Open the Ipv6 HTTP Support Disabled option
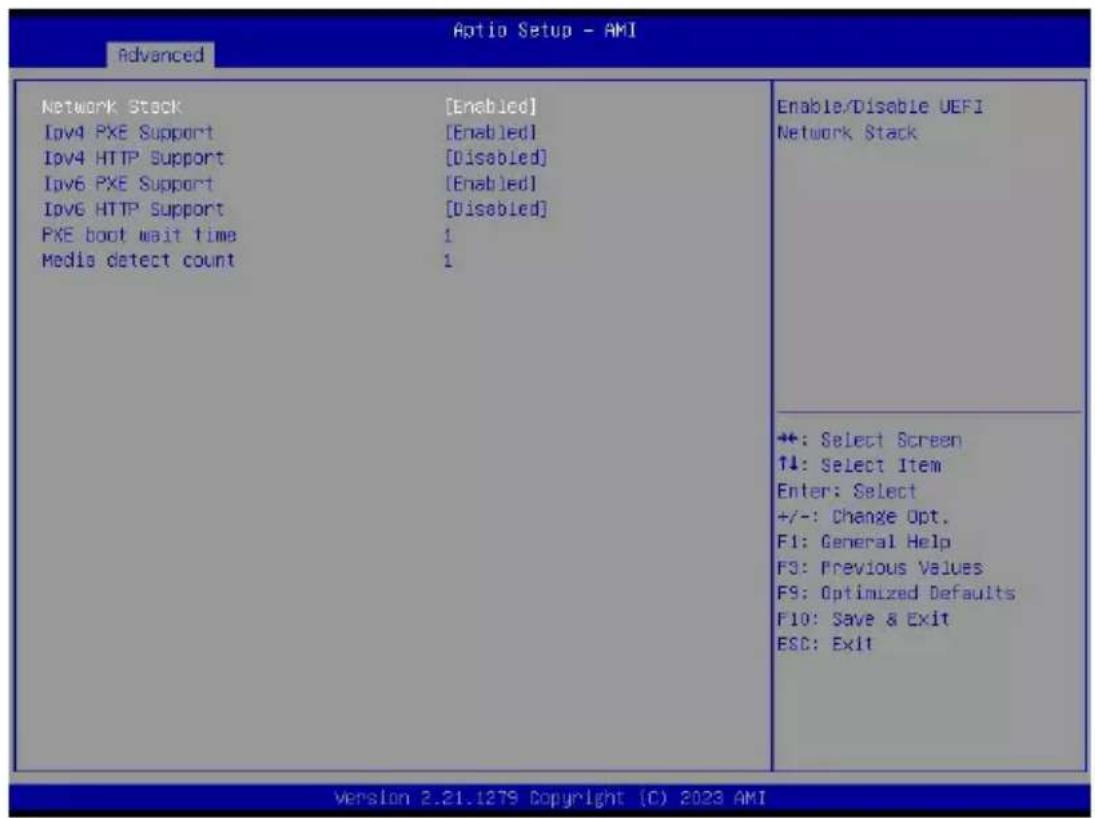This screenshot has width=1095, height=818. (496, 210)
